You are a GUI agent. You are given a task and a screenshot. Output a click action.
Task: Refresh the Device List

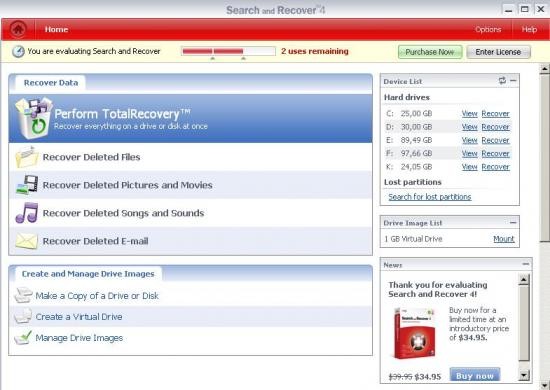[x=502, y=81]
